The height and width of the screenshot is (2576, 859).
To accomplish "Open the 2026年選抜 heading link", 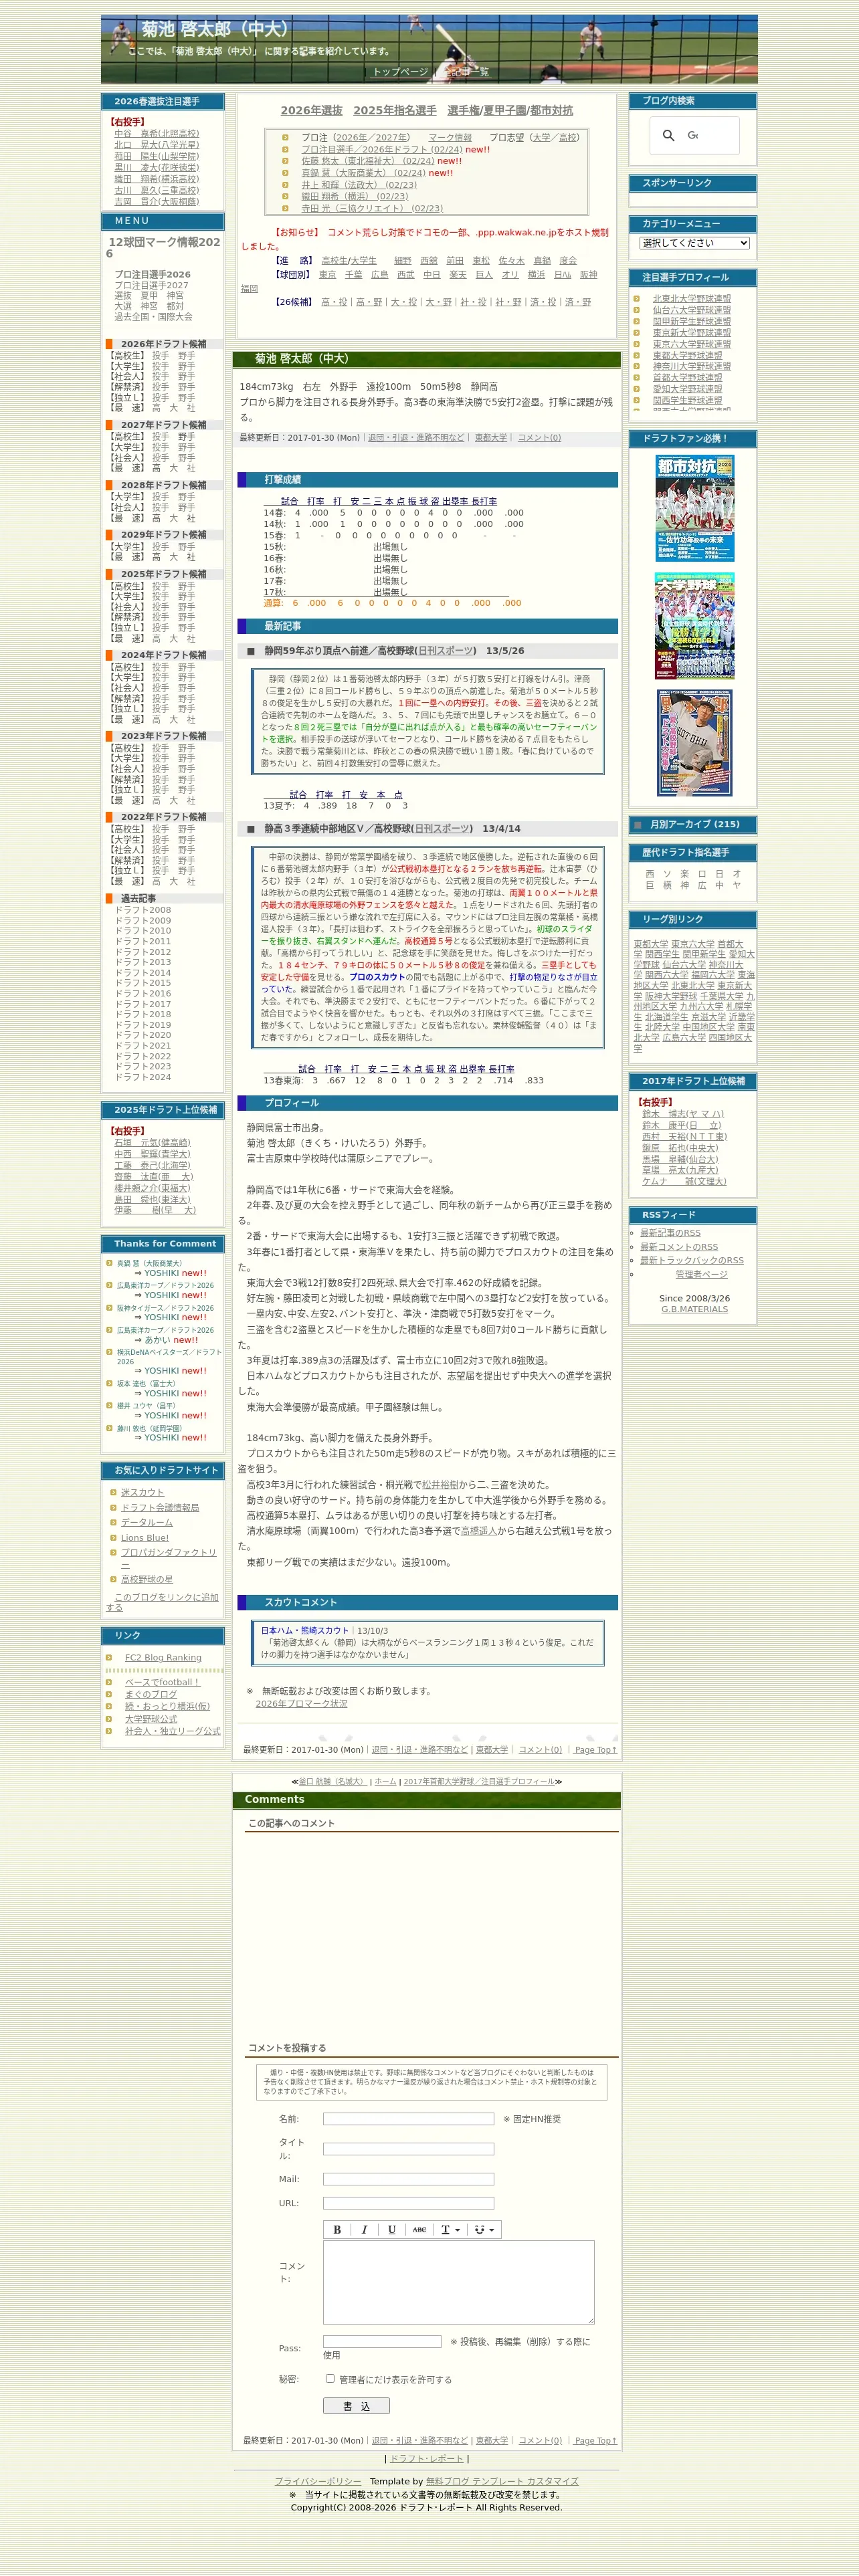I will pyautogui.click(x=311, y=111).
